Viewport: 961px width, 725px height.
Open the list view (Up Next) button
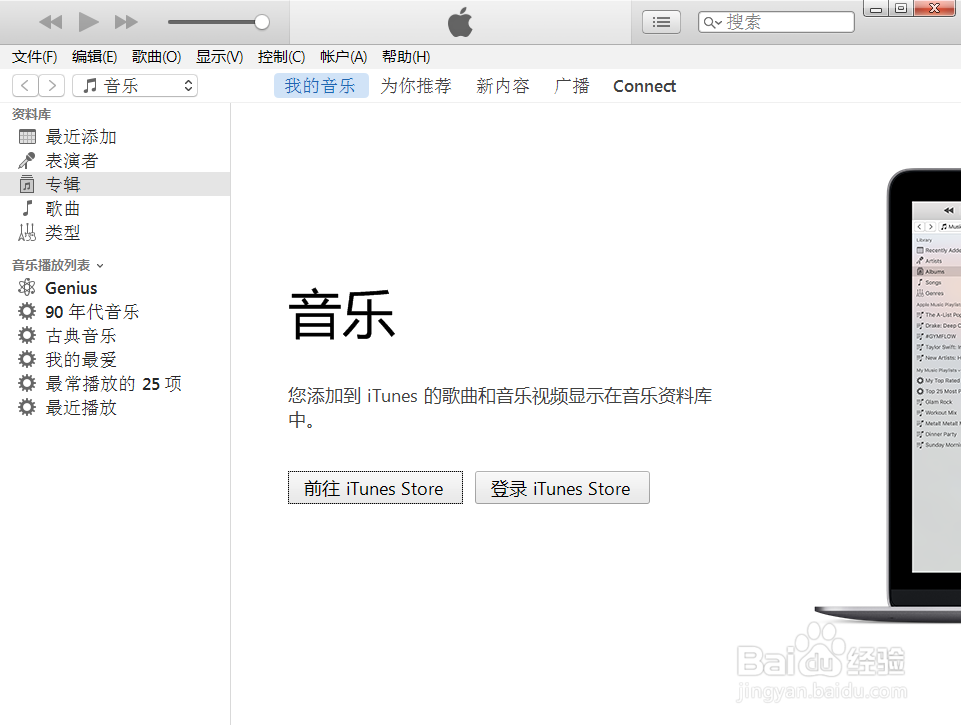click(x=661, y=23)
